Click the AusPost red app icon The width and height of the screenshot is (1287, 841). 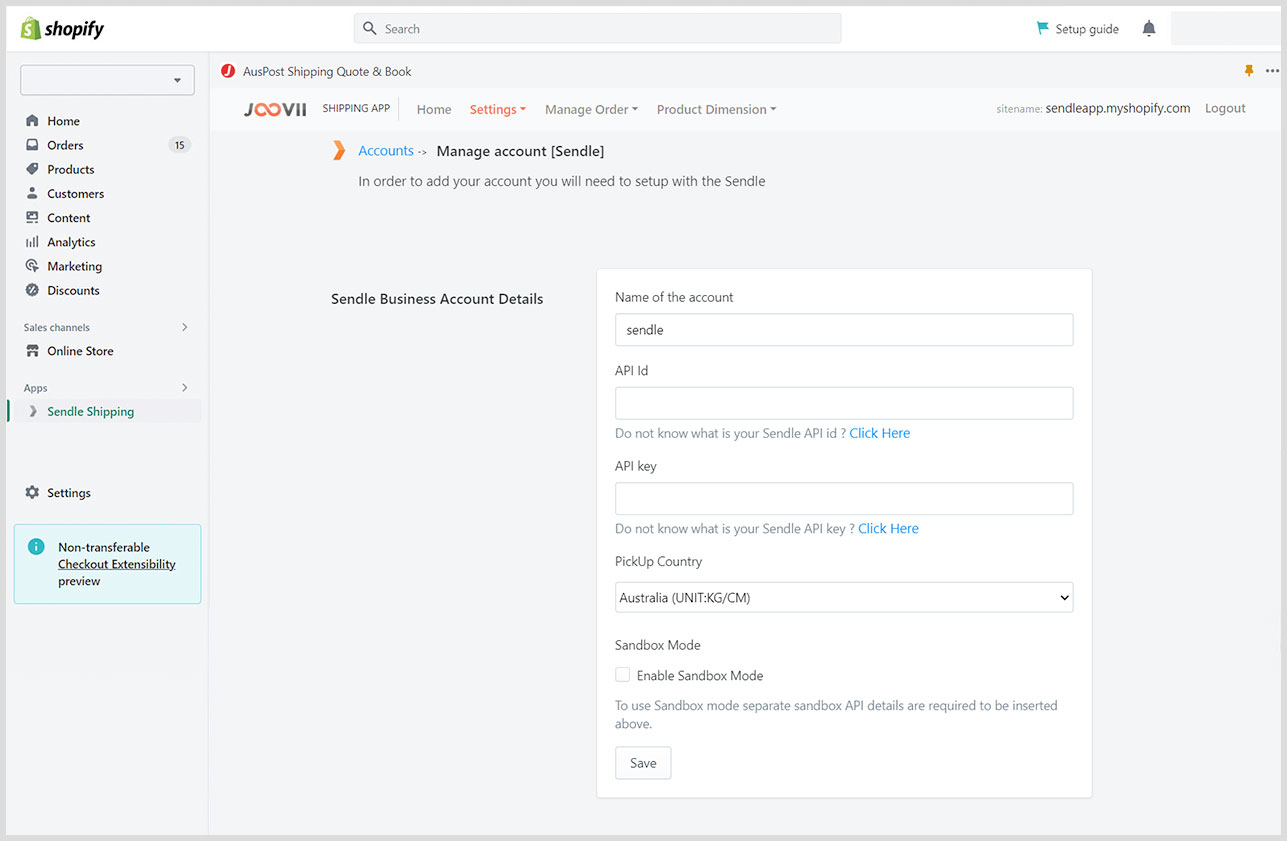[228, 71]
